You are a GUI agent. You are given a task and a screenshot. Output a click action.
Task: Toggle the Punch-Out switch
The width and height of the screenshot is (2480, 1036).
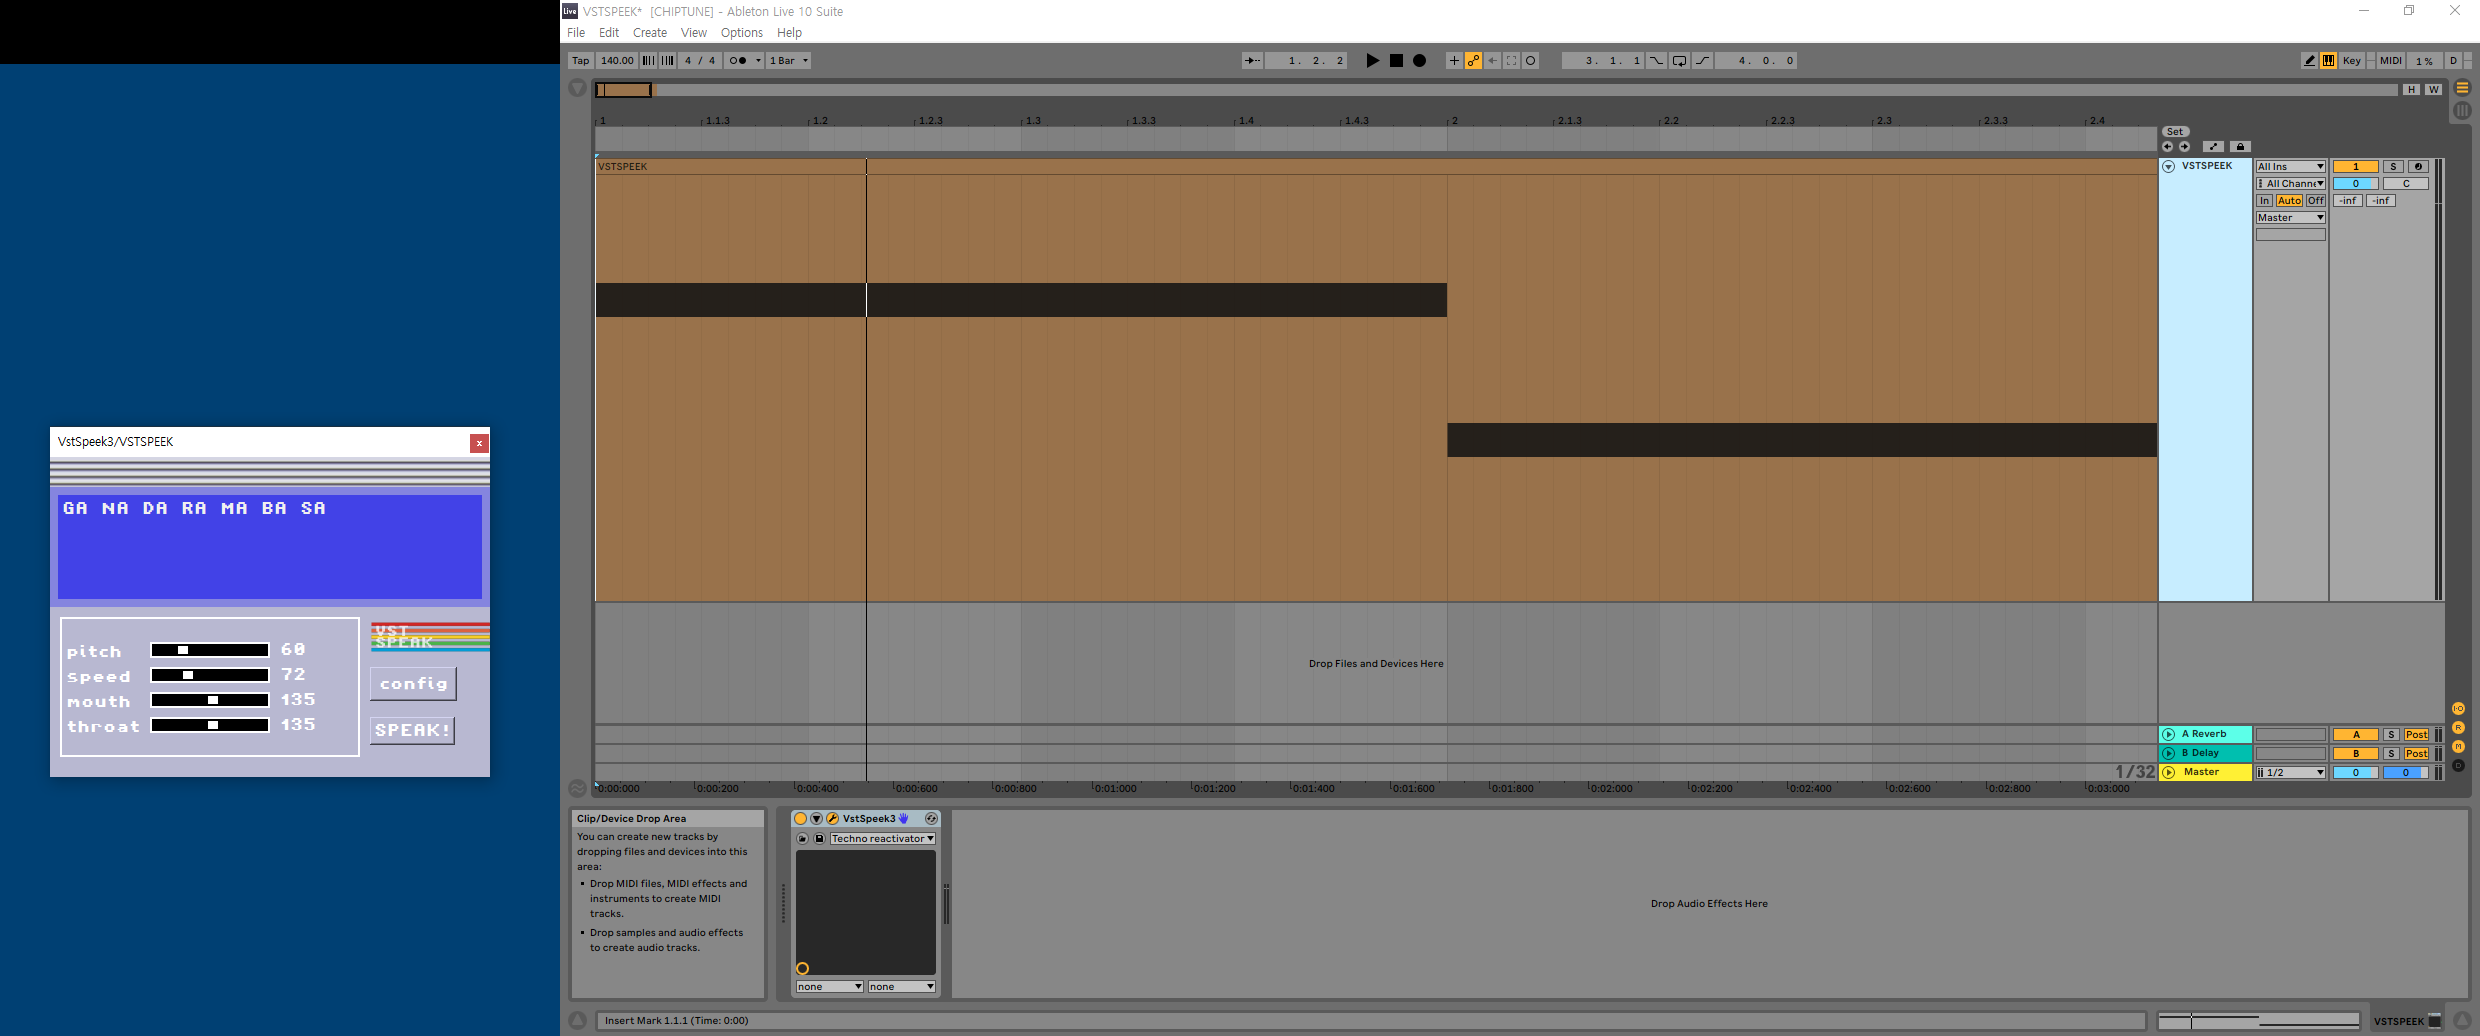click(1702, 61)
